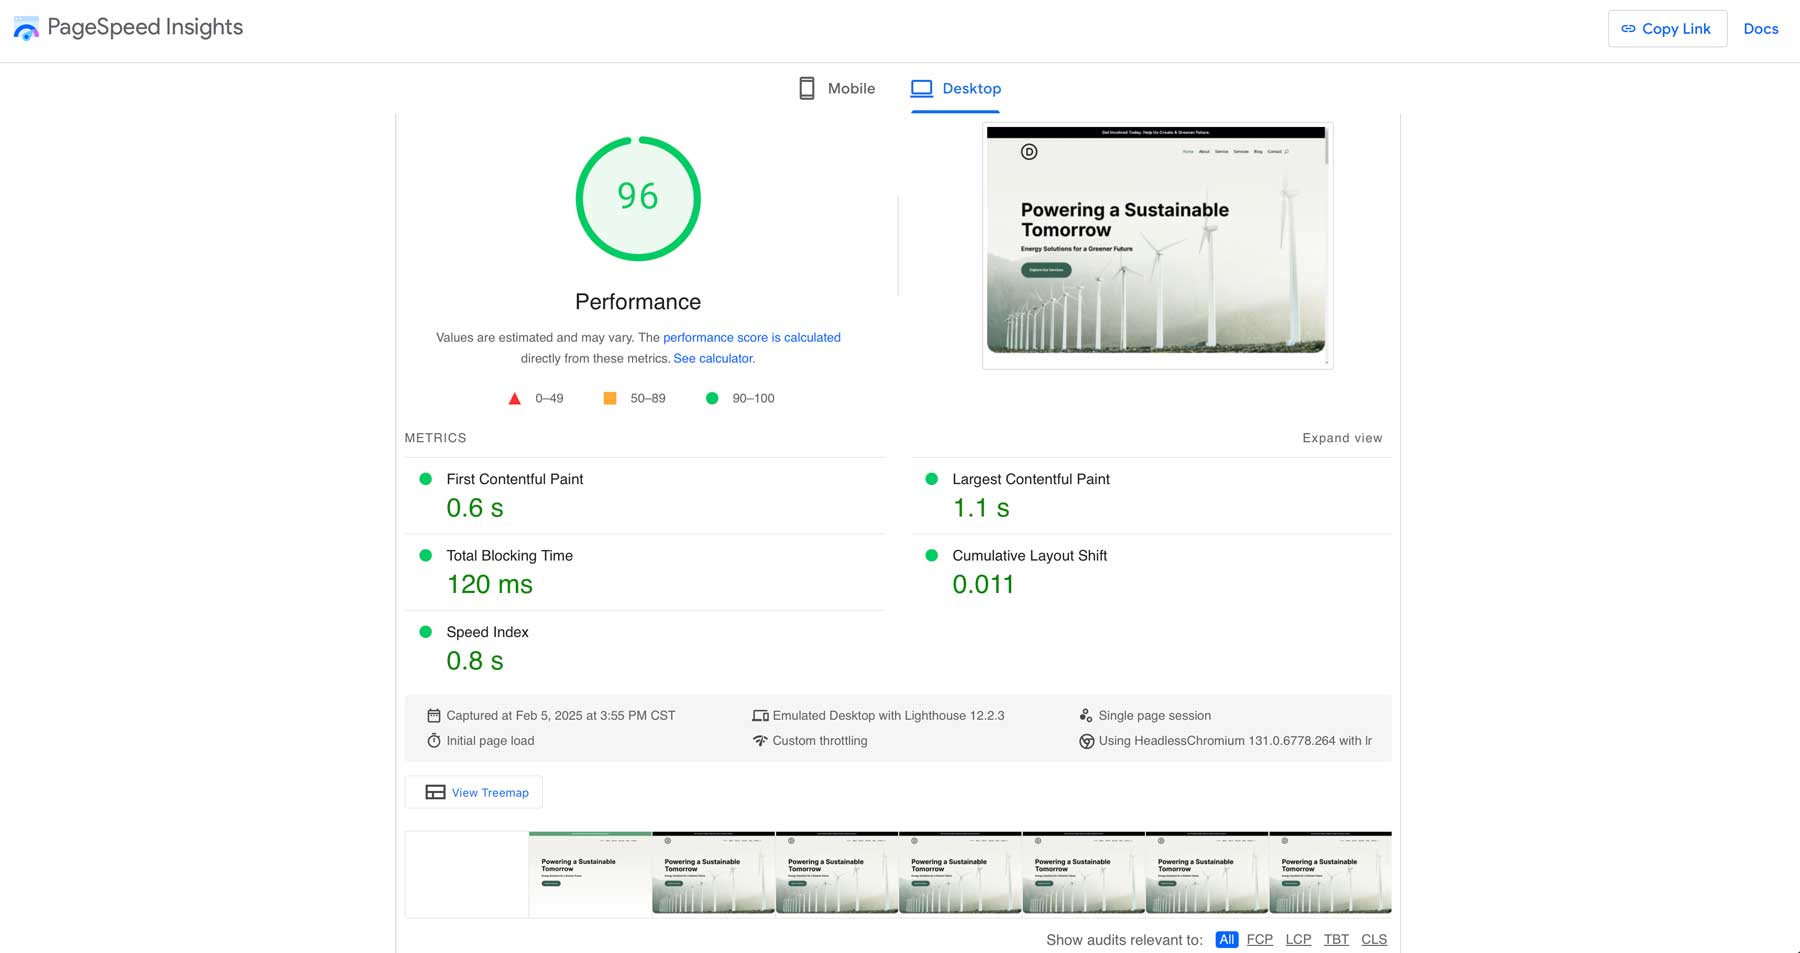Click the calendar icon next to capture date
The width and height of the screenshot is (1800, 953).
pos(433,715)
